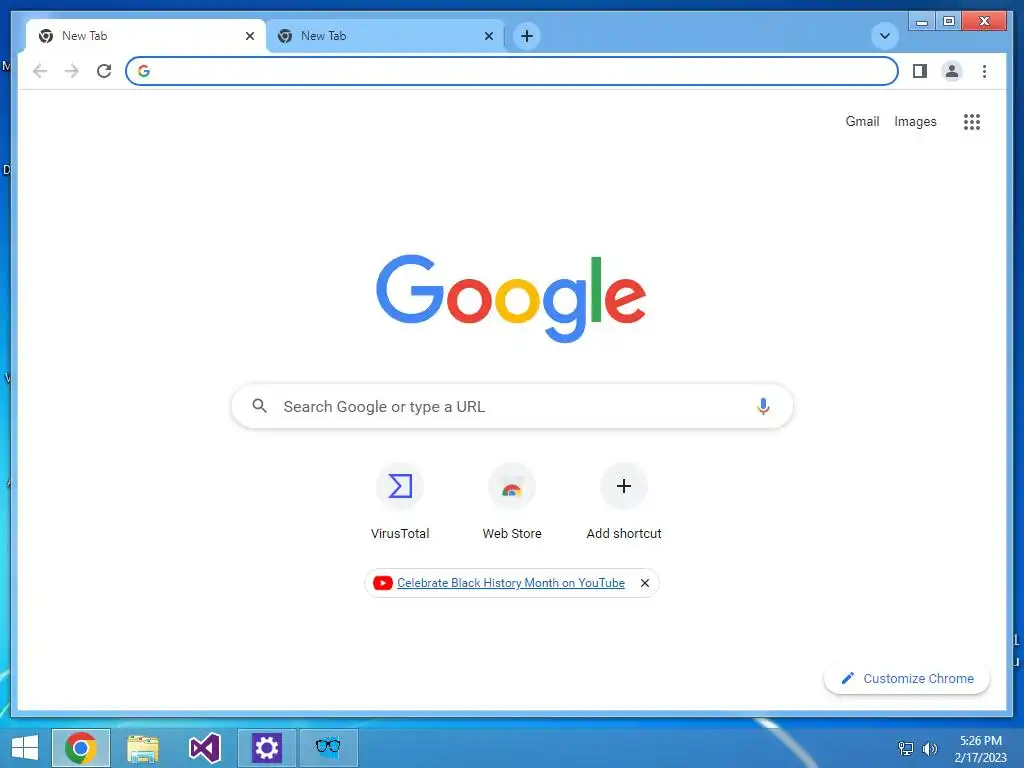The width and height of the screenshot is (1024, 768).
Task: Click Chrome icon in taskbar
Action: (x=81, y=748)
